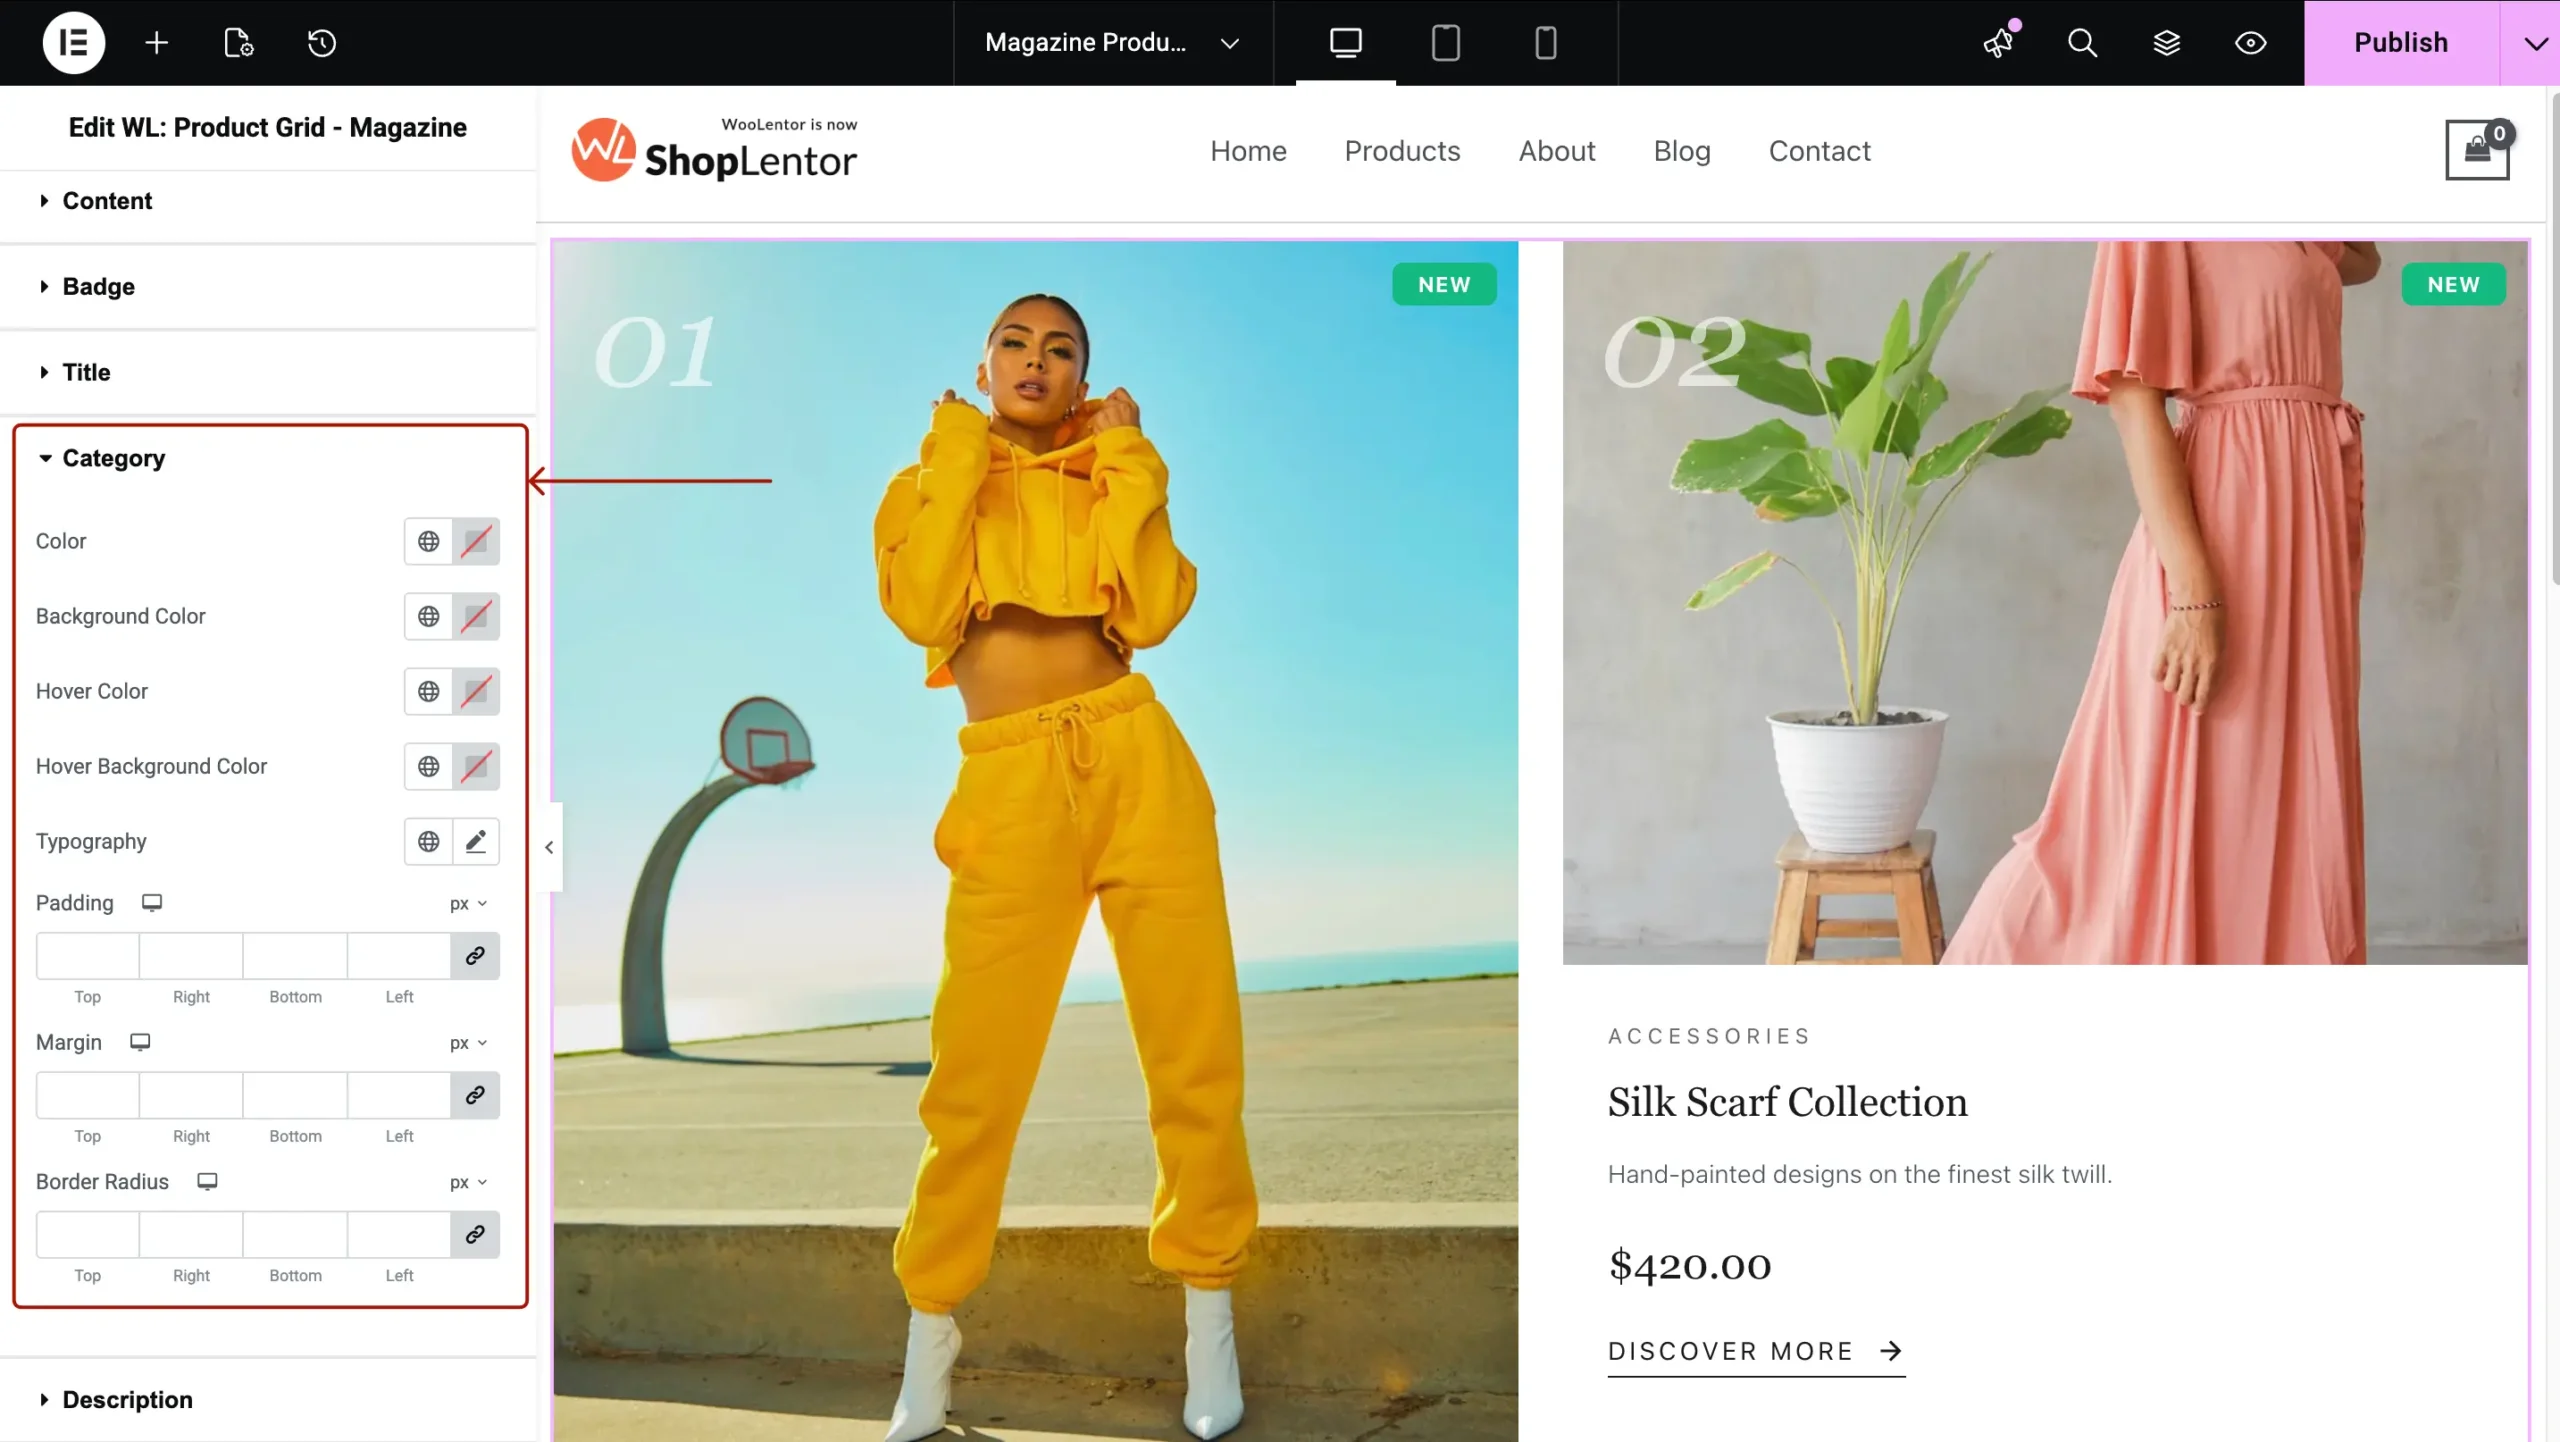Open the Structure layers icon
Screen dimensions: 2560x1442
(2166, 42)
